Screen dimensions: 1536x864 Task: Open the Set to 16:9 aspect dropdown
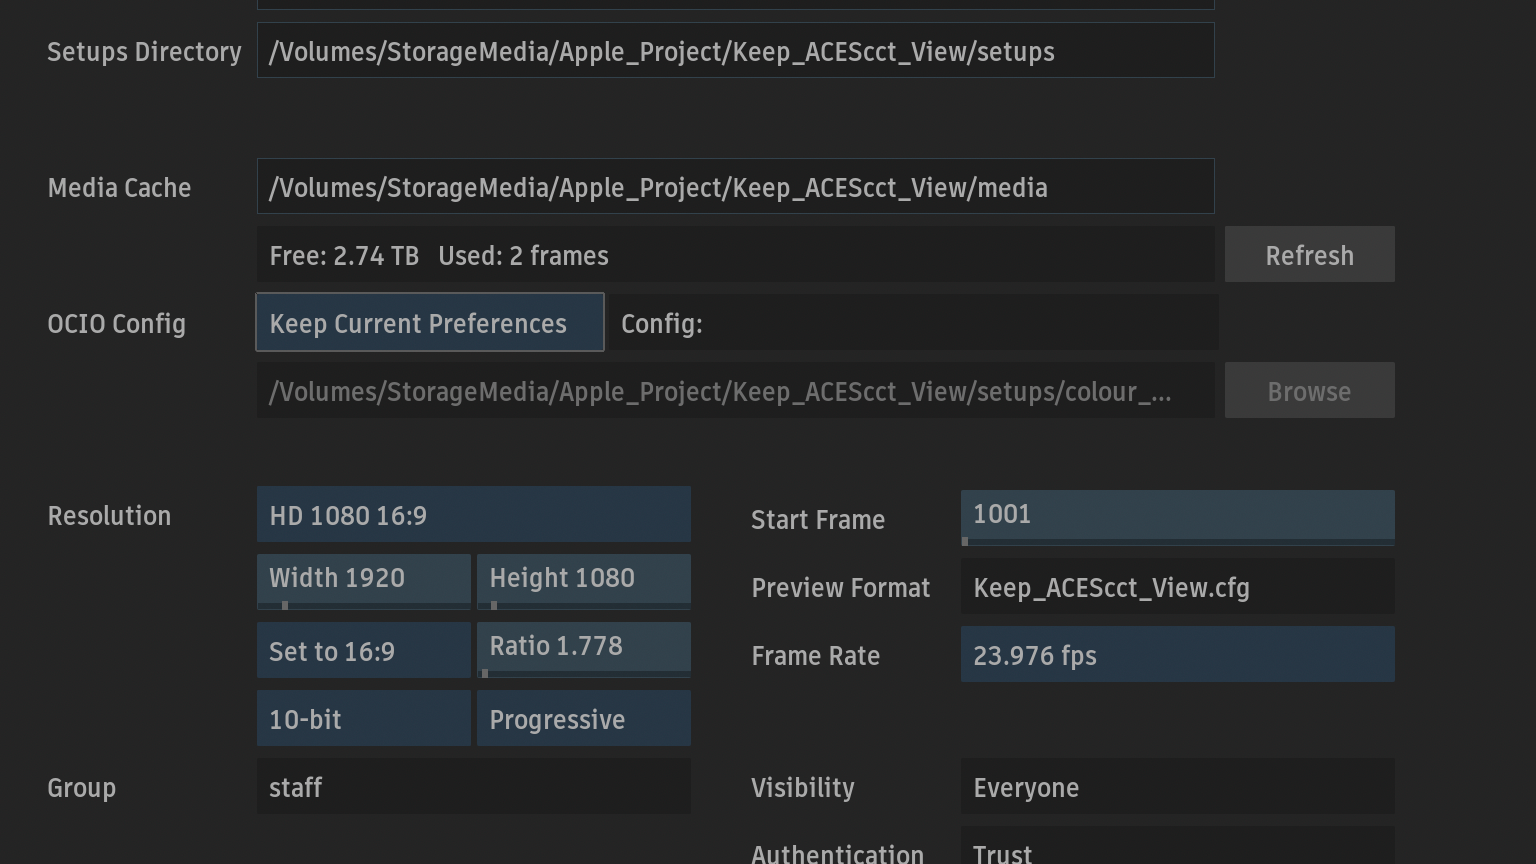tap(363, 651)
